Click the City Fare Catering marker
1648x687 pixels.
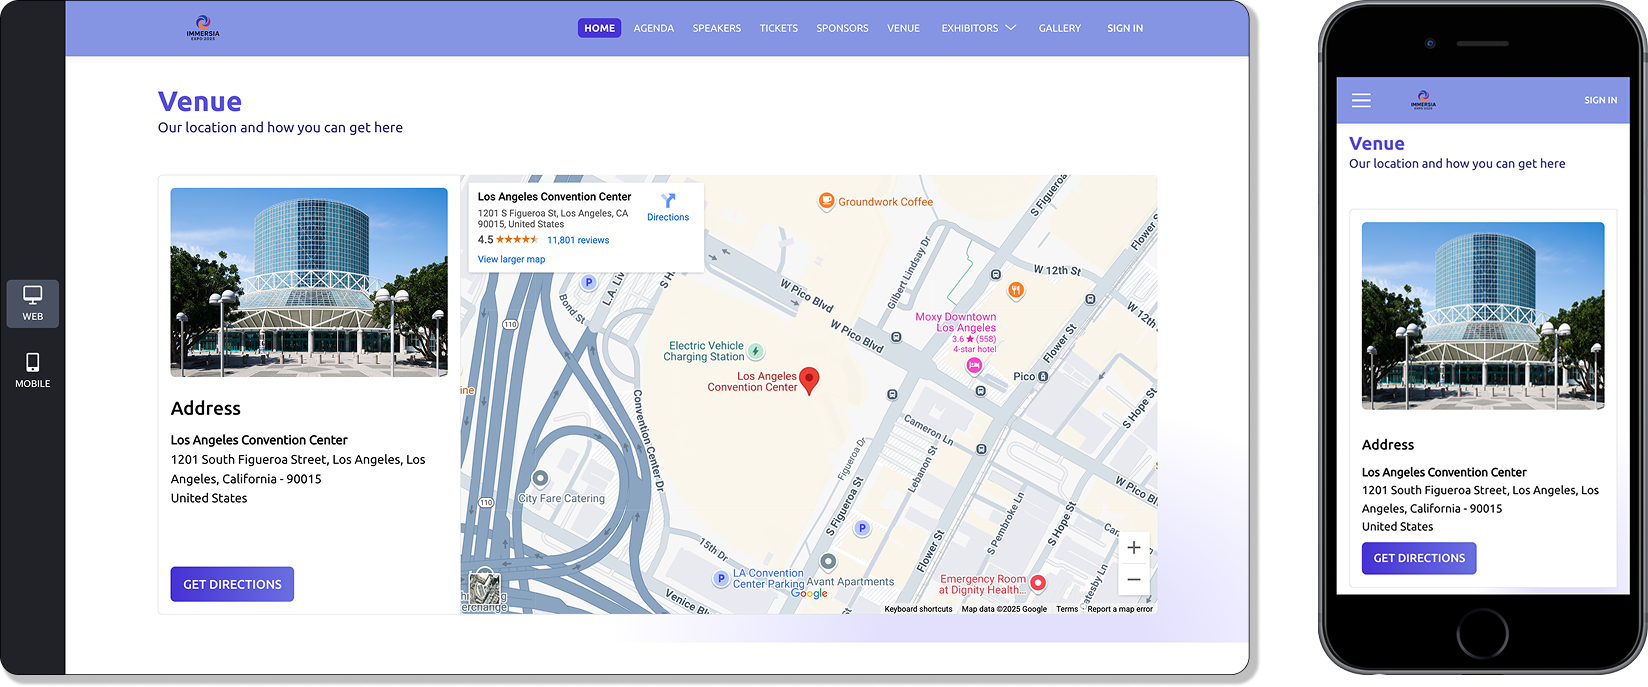[540, 478]
